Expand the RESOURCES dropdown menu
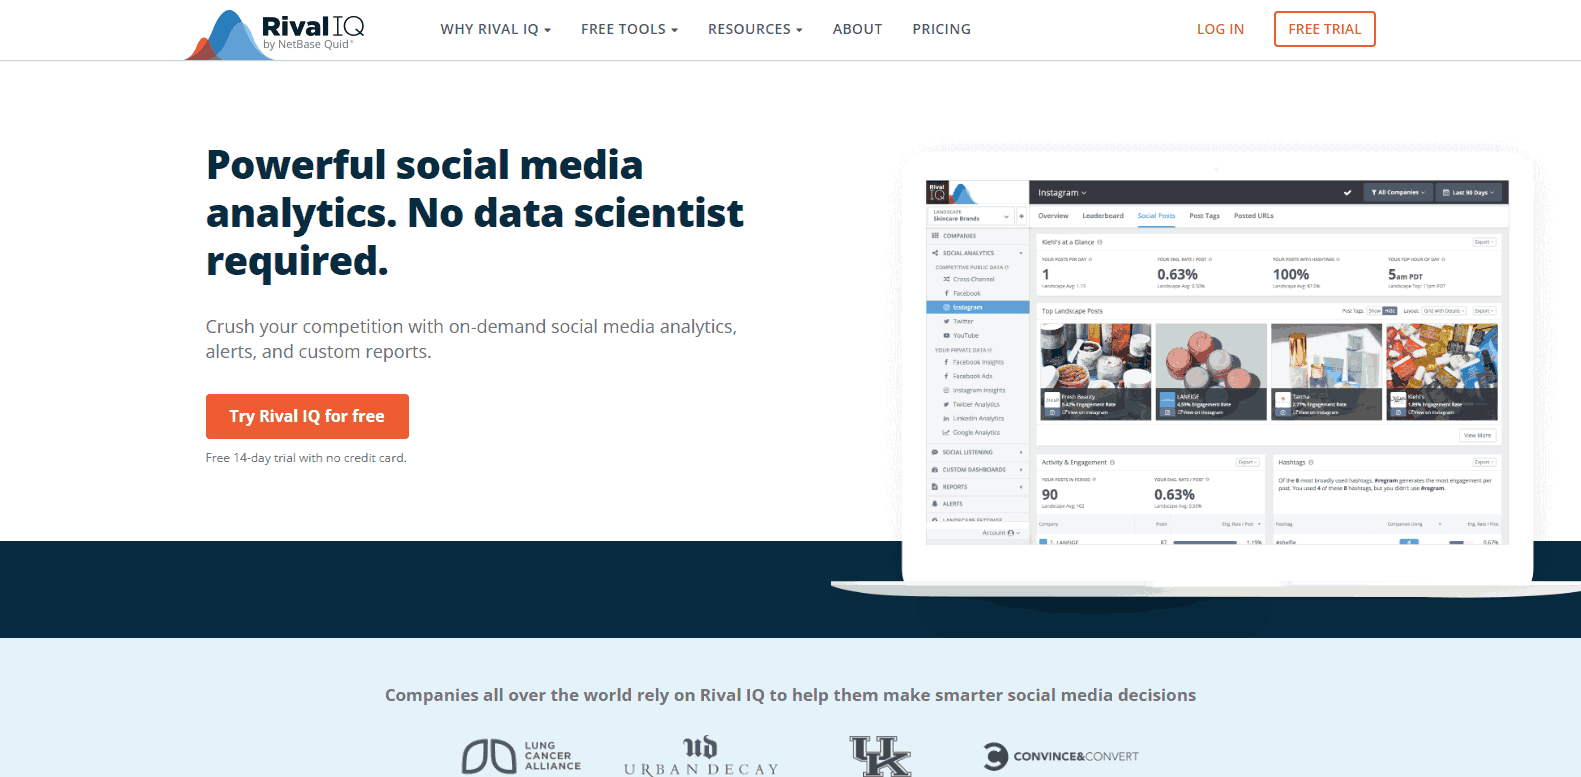This screenshot has height=777, width=1581. 755,29
